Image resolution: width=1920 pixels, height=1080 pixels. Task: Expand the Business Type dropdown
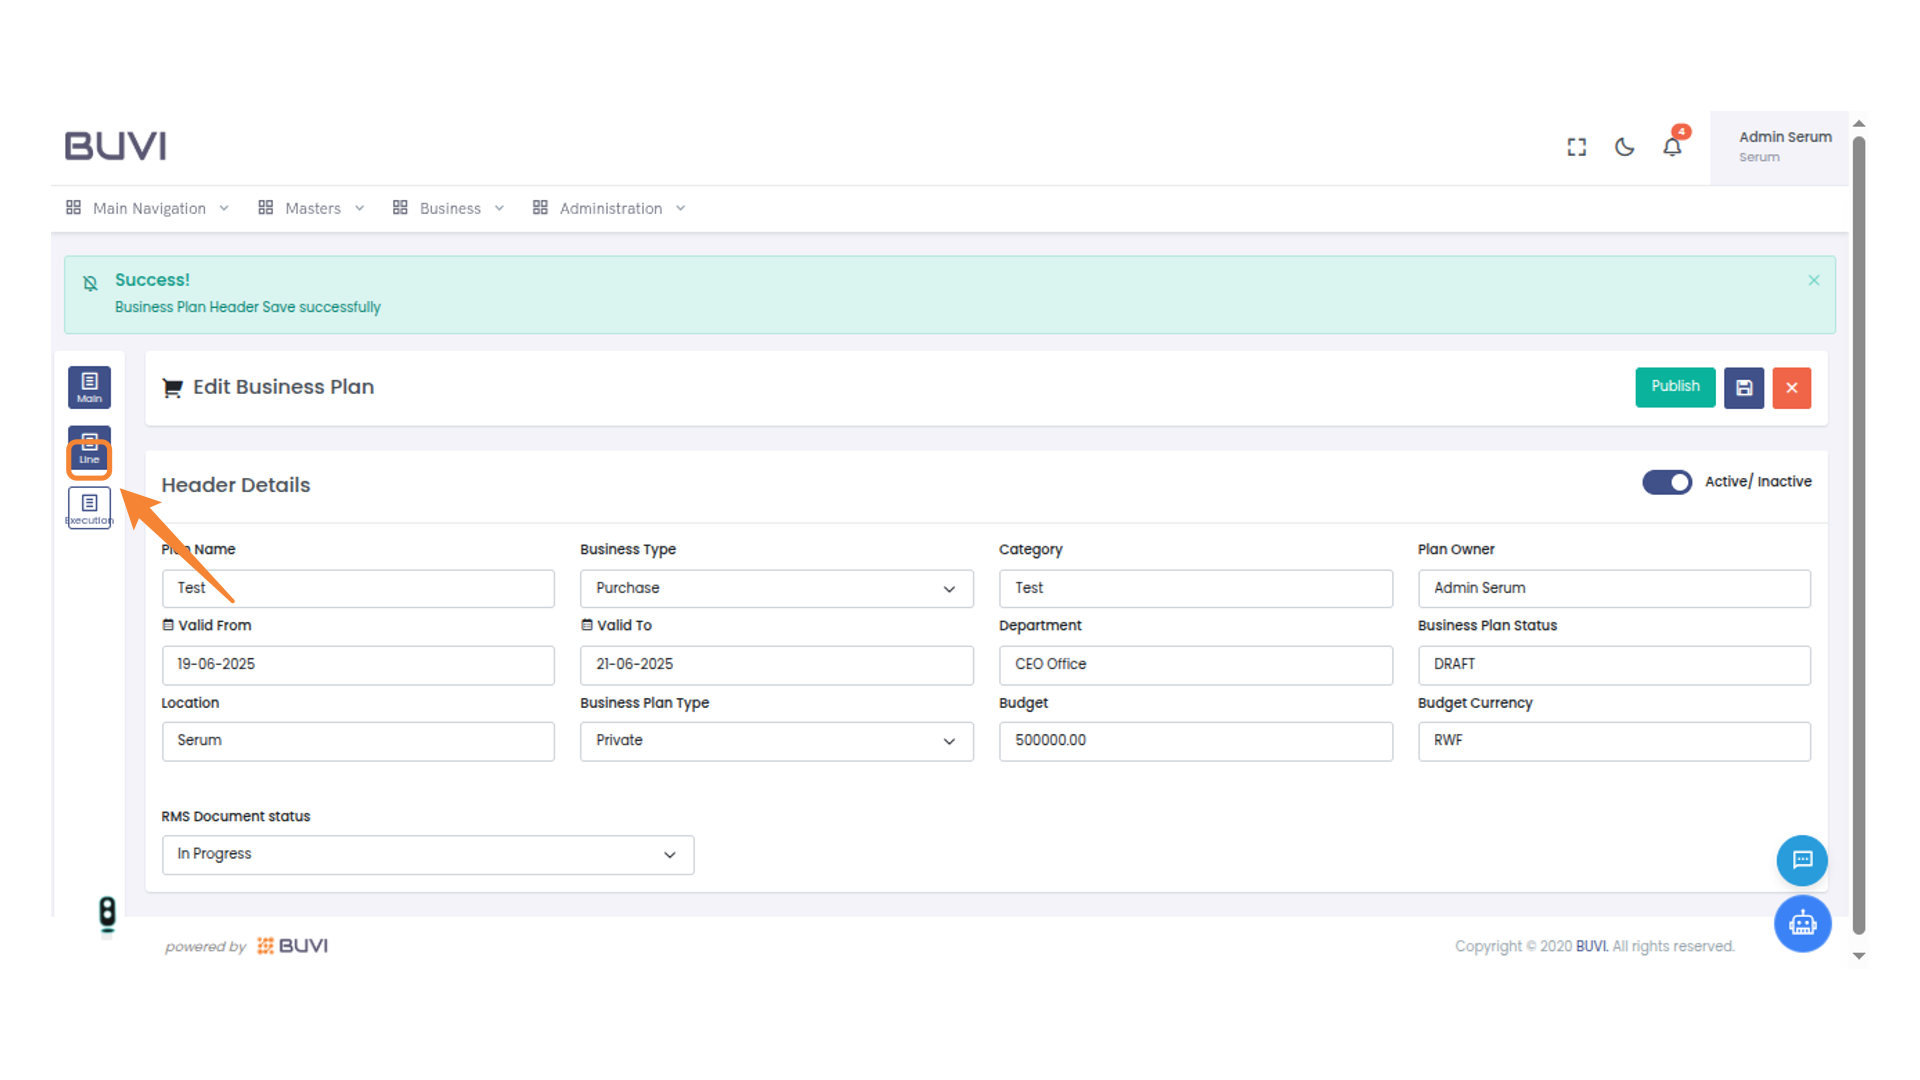(776, 589)
